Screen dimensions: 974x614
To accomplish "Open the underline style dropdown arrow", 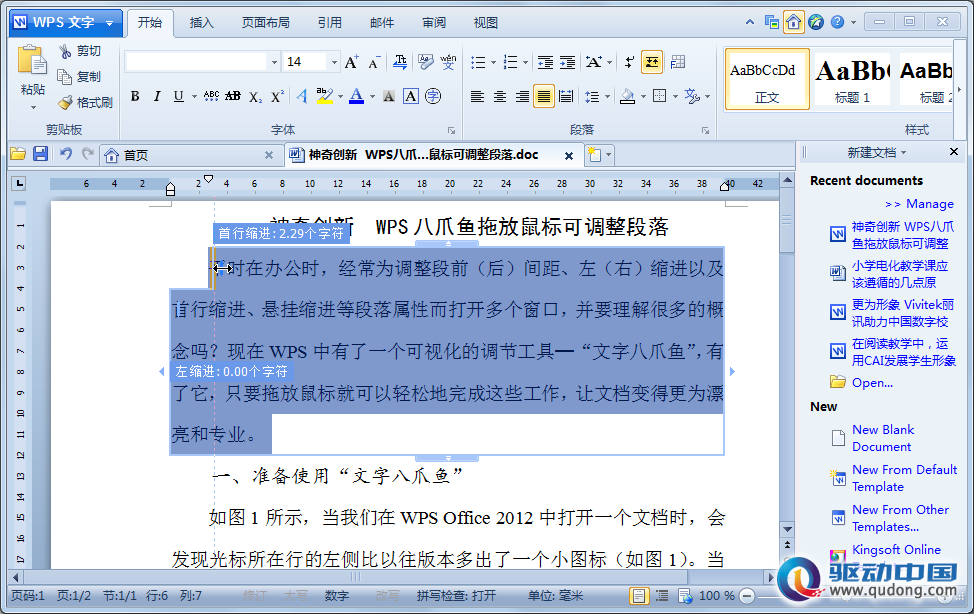I will pos(194,96).
